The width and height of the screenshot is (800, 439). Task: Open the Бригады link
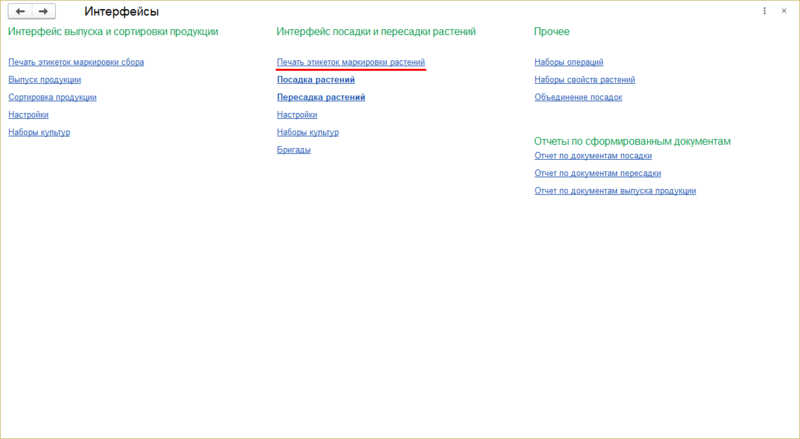point(294,150)
